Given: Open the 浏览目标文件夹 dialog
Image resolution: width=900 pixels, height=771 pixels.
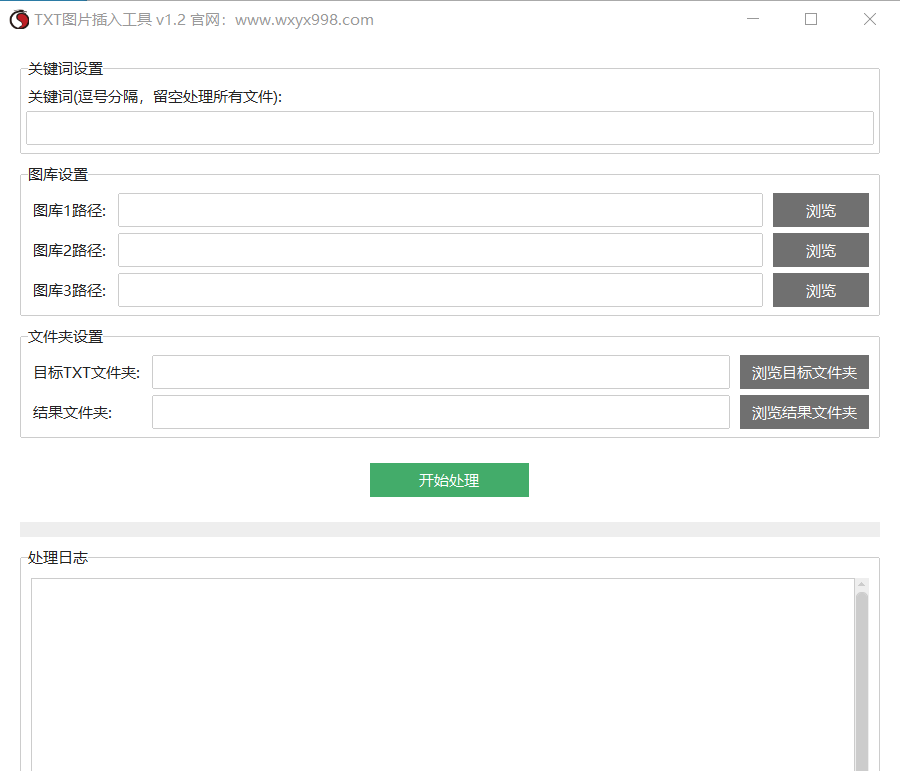Looking at the screenshot, I should pyautogui.click(x=804, y=372).
